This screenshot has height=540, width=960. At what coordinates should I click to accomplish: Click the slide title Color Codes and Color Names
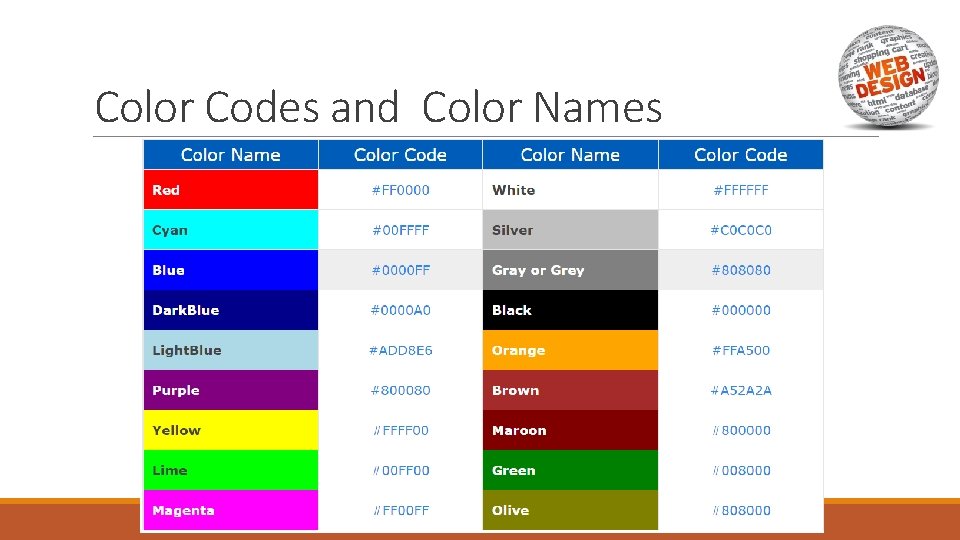(378, 107)
